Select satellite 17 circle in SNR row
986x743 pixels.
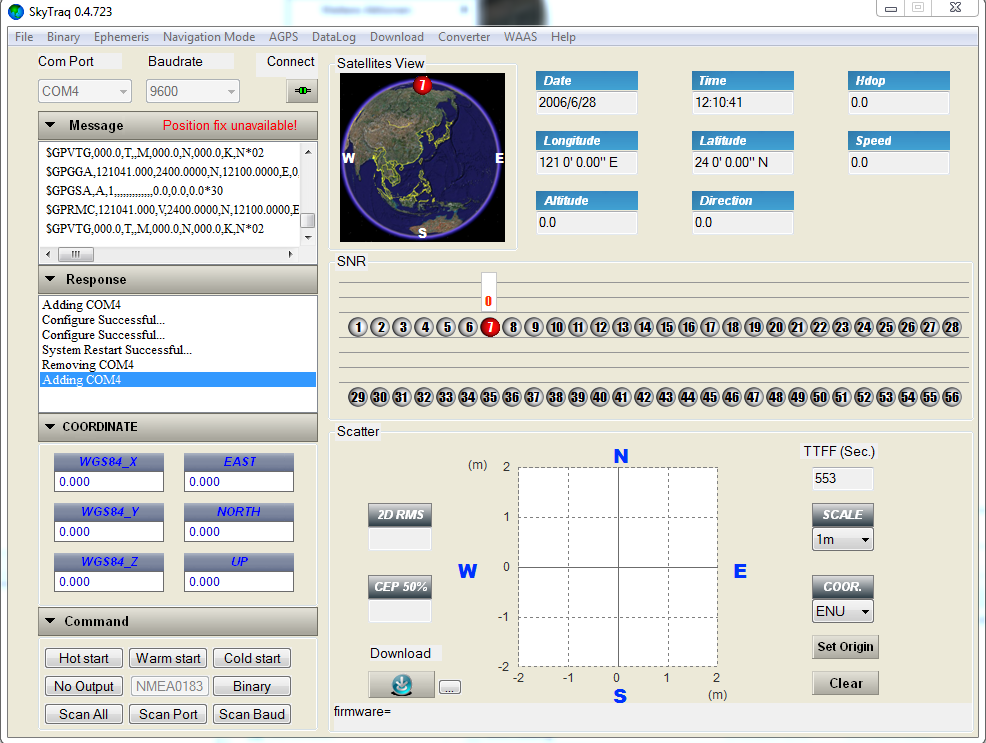pos(711,327)
